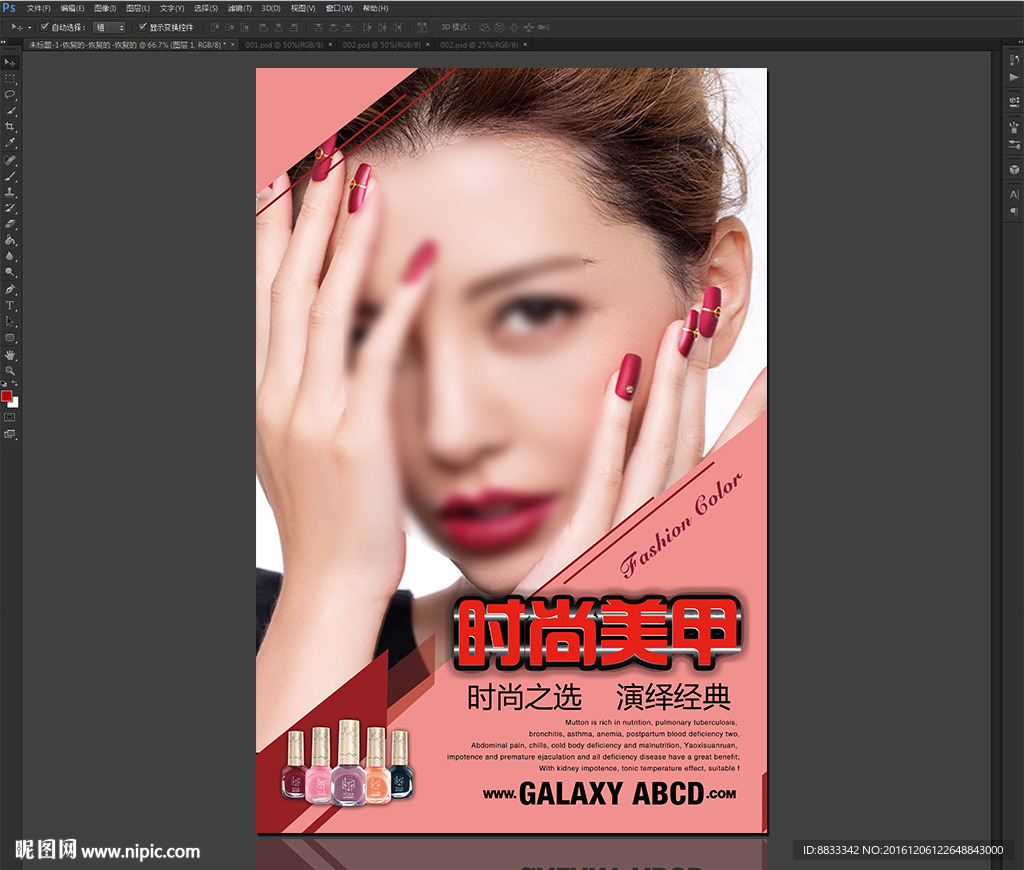Open the screen mode switcher
This screenshot has width=1024, height=870.
coord(10,434)
